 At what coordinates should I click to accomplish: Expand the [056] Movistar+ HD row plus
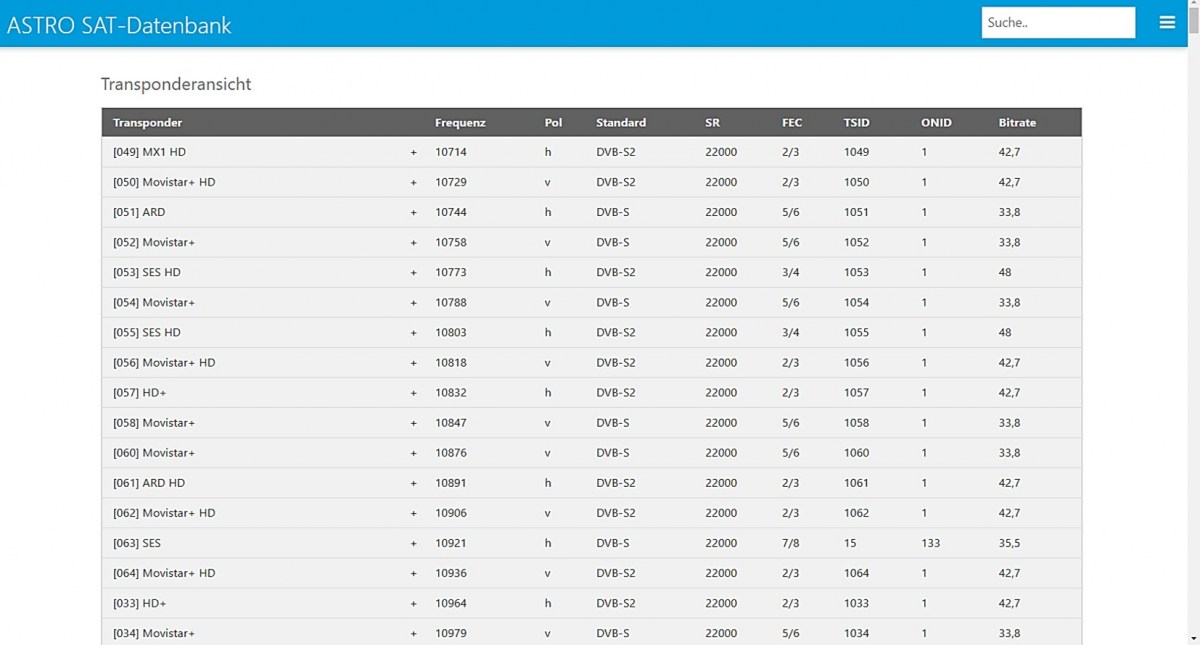click(x=413, y=362)
